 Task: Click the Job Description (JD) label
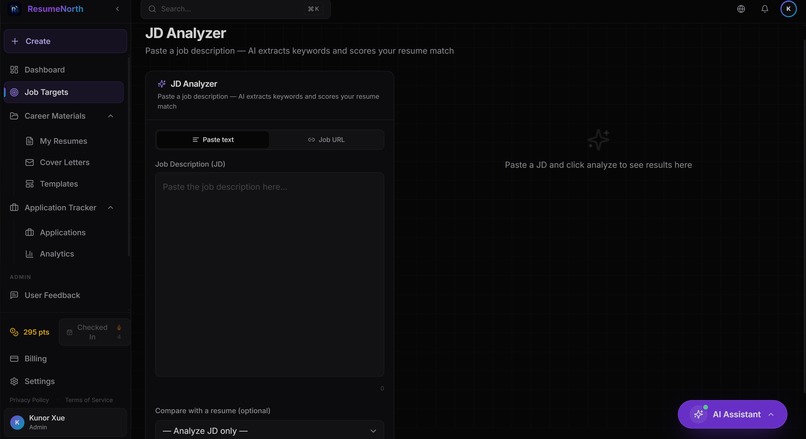pos(190,164)
